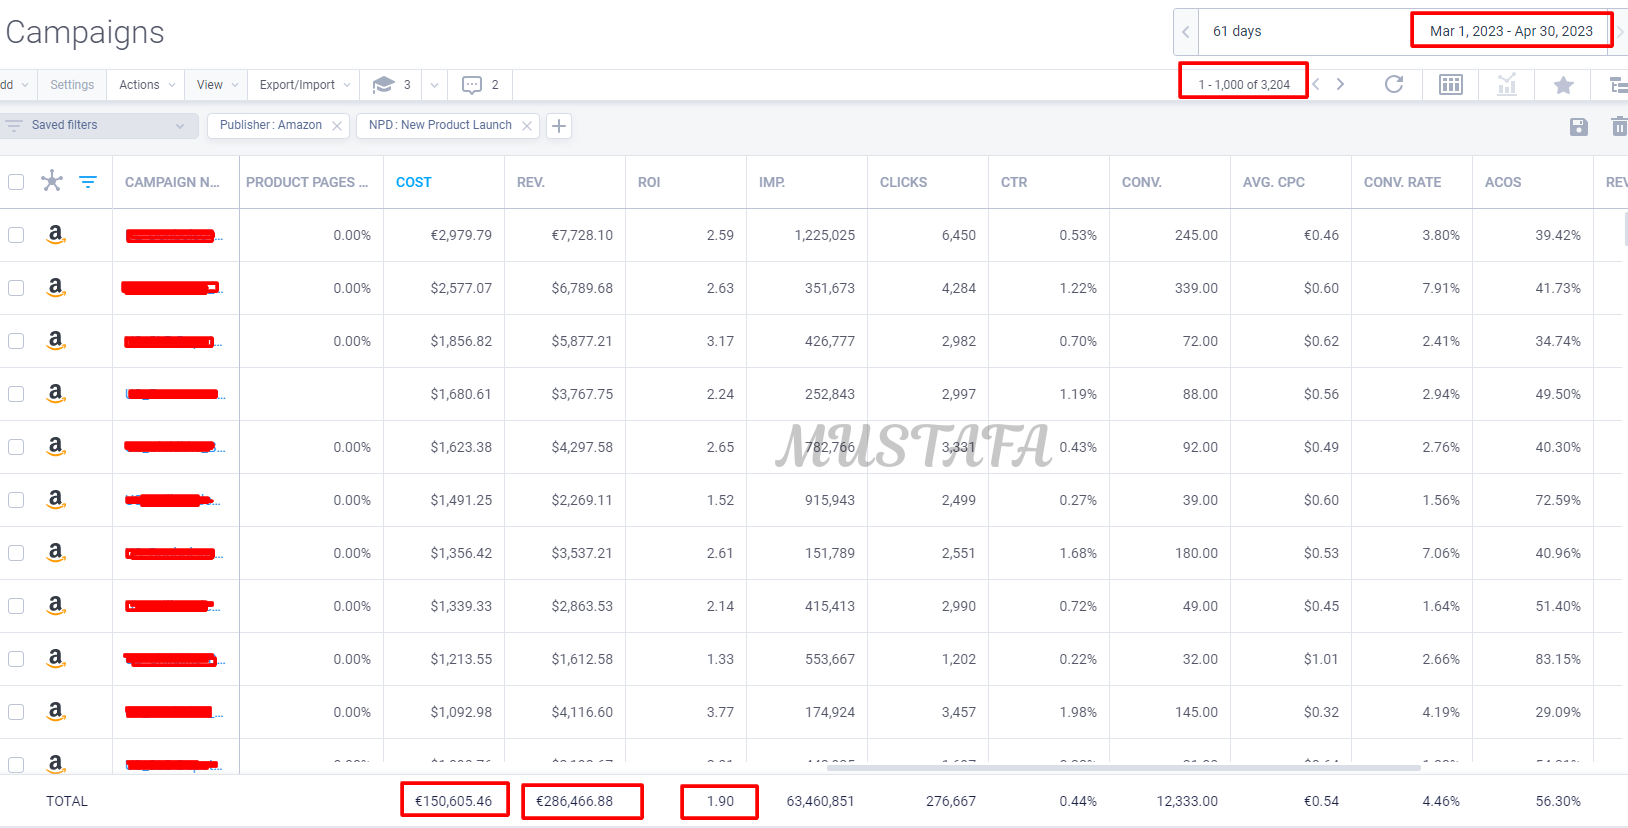This screenshot has width=1628, height=828.
Task: Click the plus icon to add filter
Action: point(559,126)
